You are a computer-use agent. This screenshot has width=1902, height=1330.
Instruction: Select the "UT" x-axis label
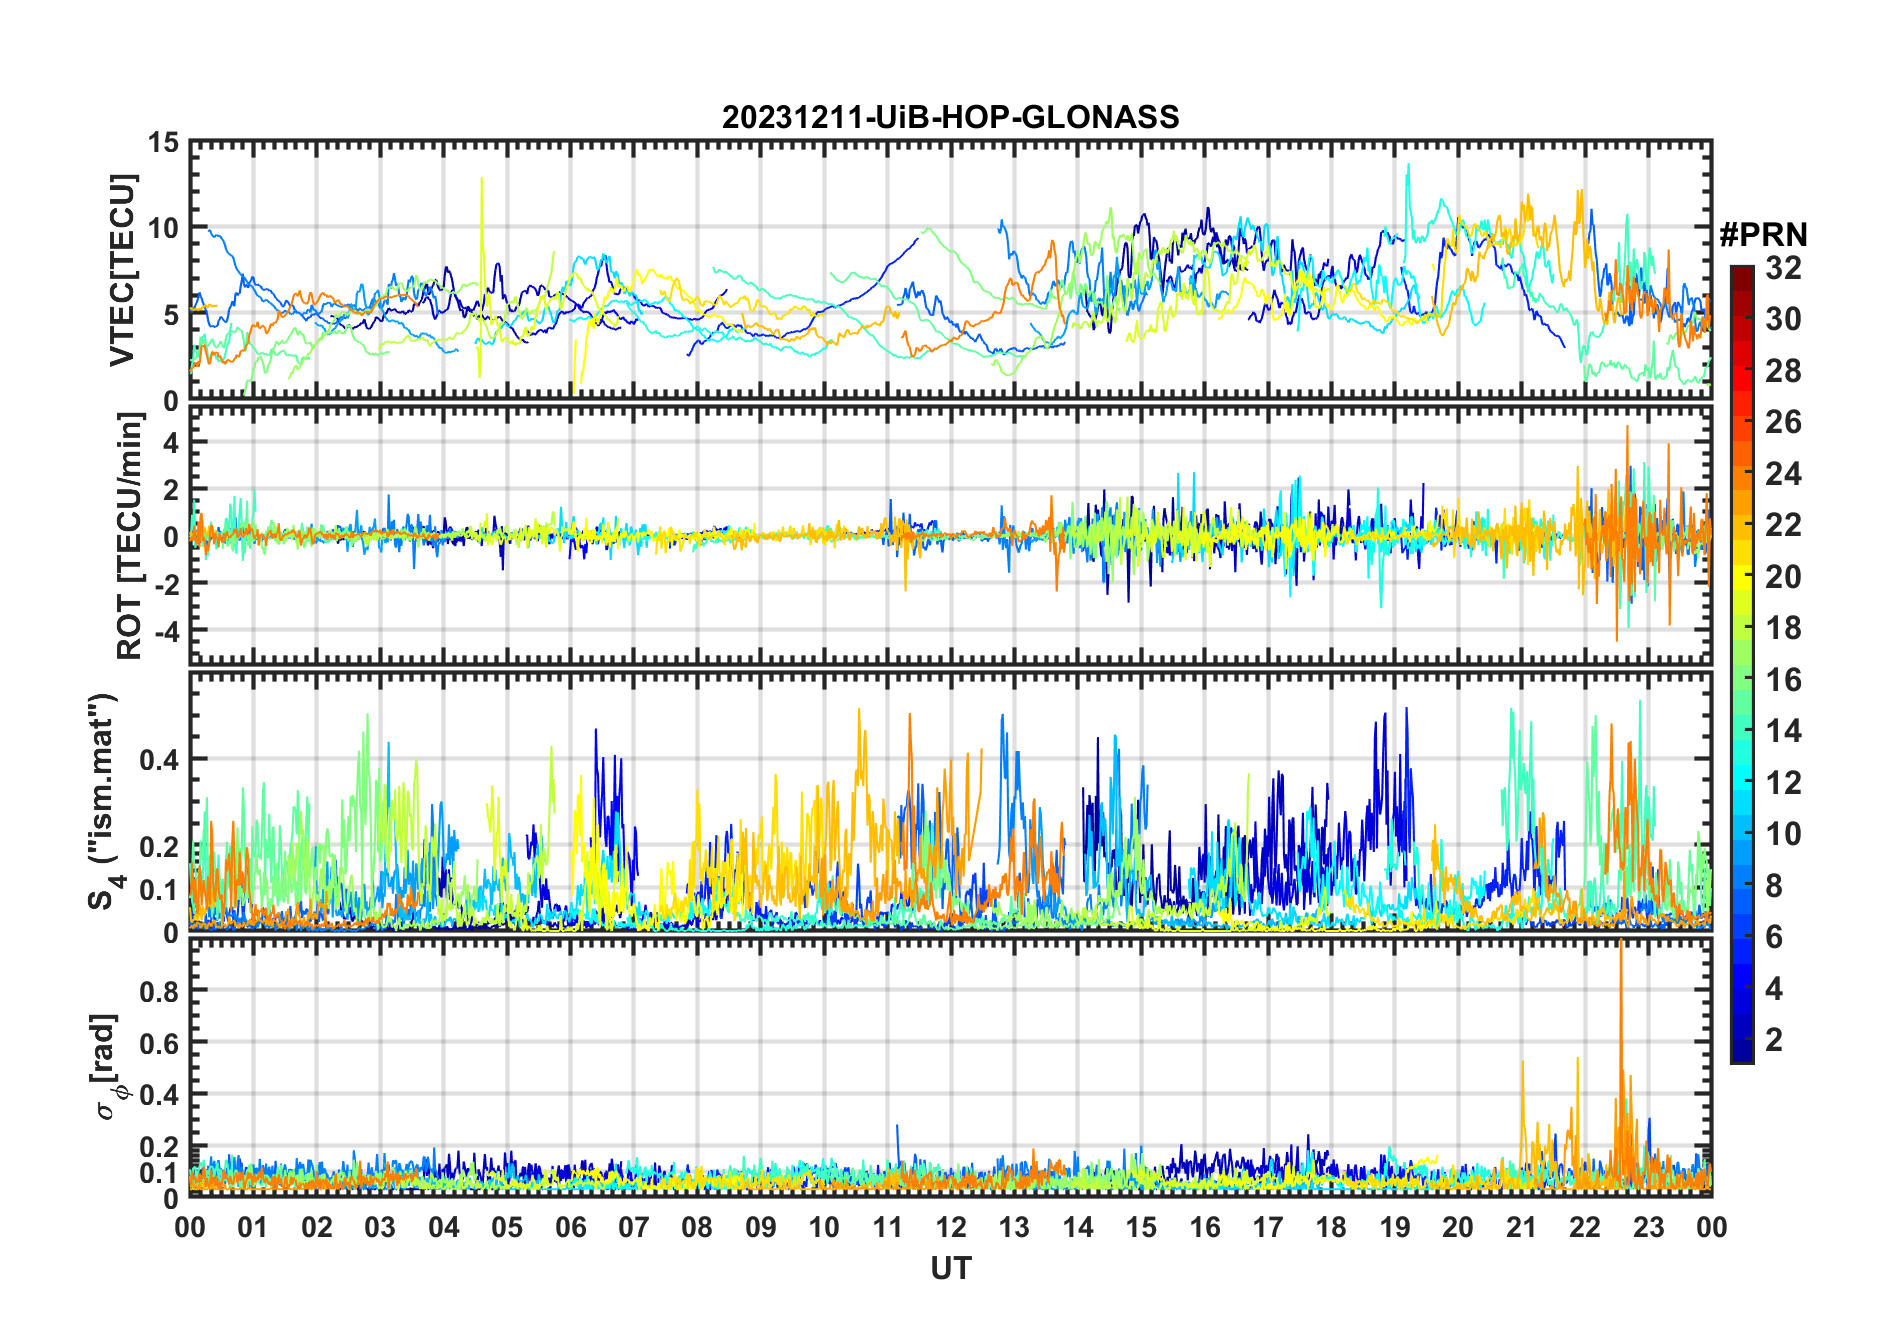[x=950, y=1268]
